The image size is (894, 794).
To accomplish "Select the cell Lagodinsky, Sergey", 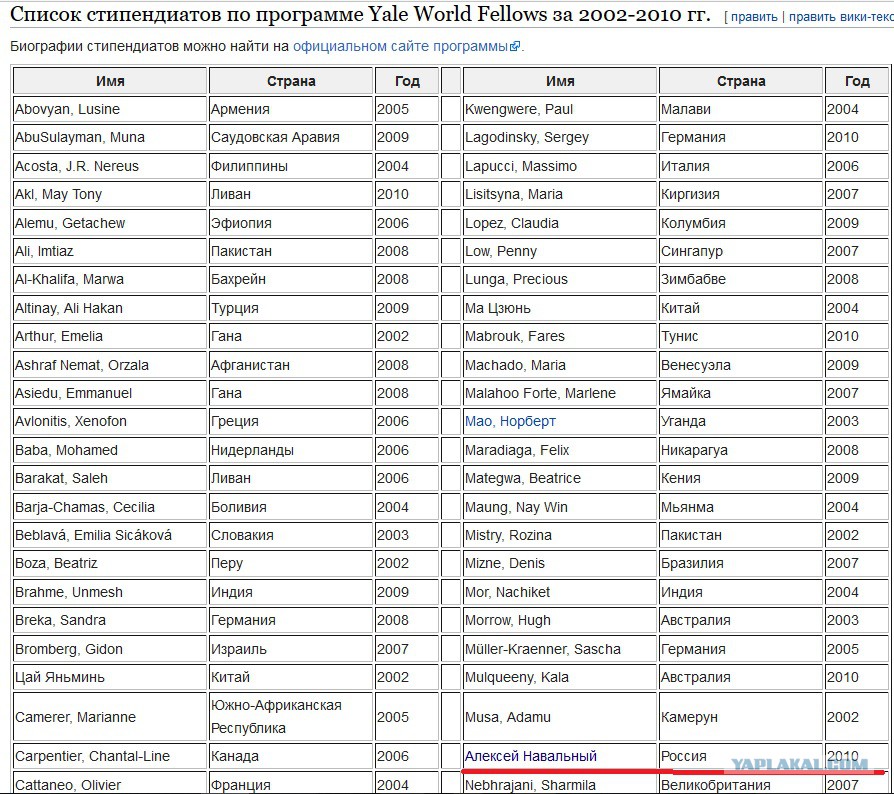I will 560,137.
